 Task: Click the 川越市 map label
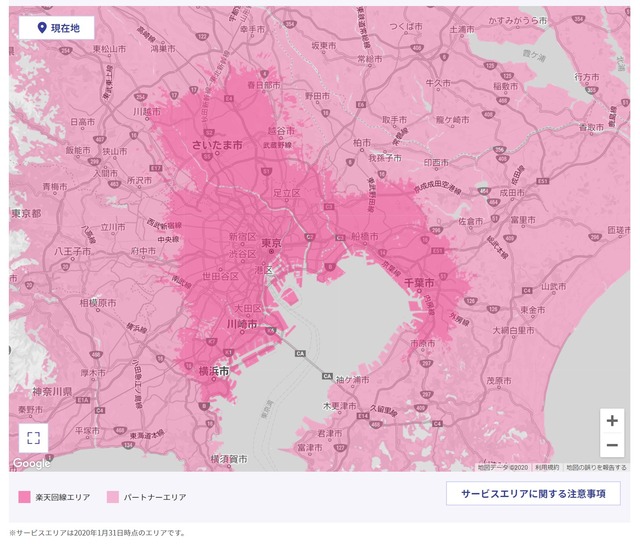tap(147, 111)
